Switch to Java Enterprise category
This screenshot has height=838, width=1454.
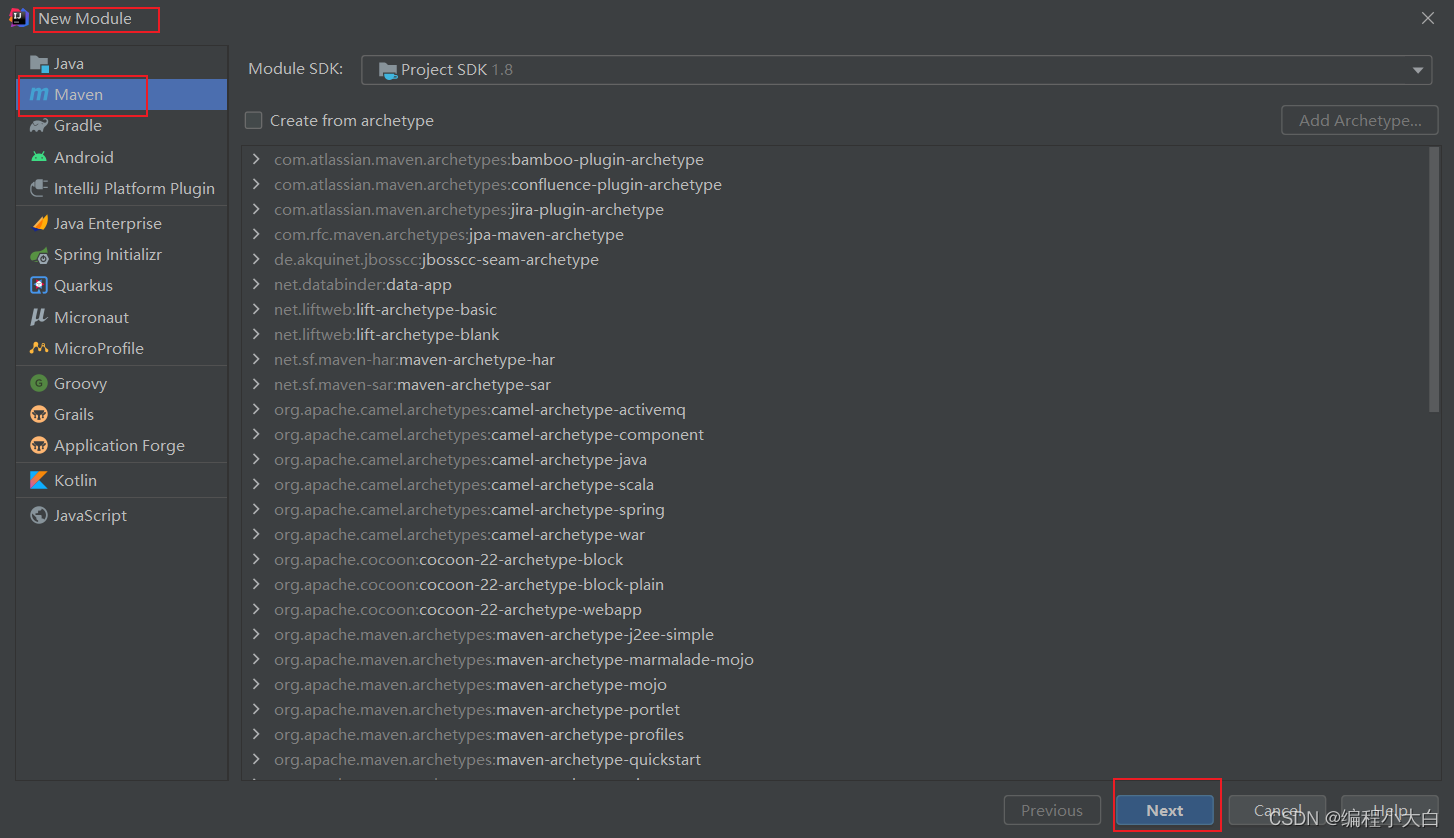122,223
